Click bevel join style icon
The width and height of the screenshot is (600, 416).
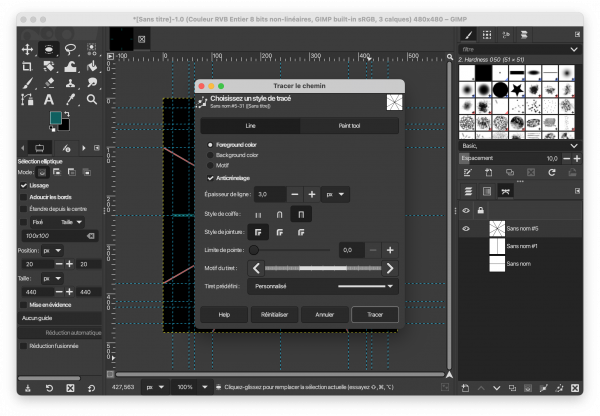(301, 232)
